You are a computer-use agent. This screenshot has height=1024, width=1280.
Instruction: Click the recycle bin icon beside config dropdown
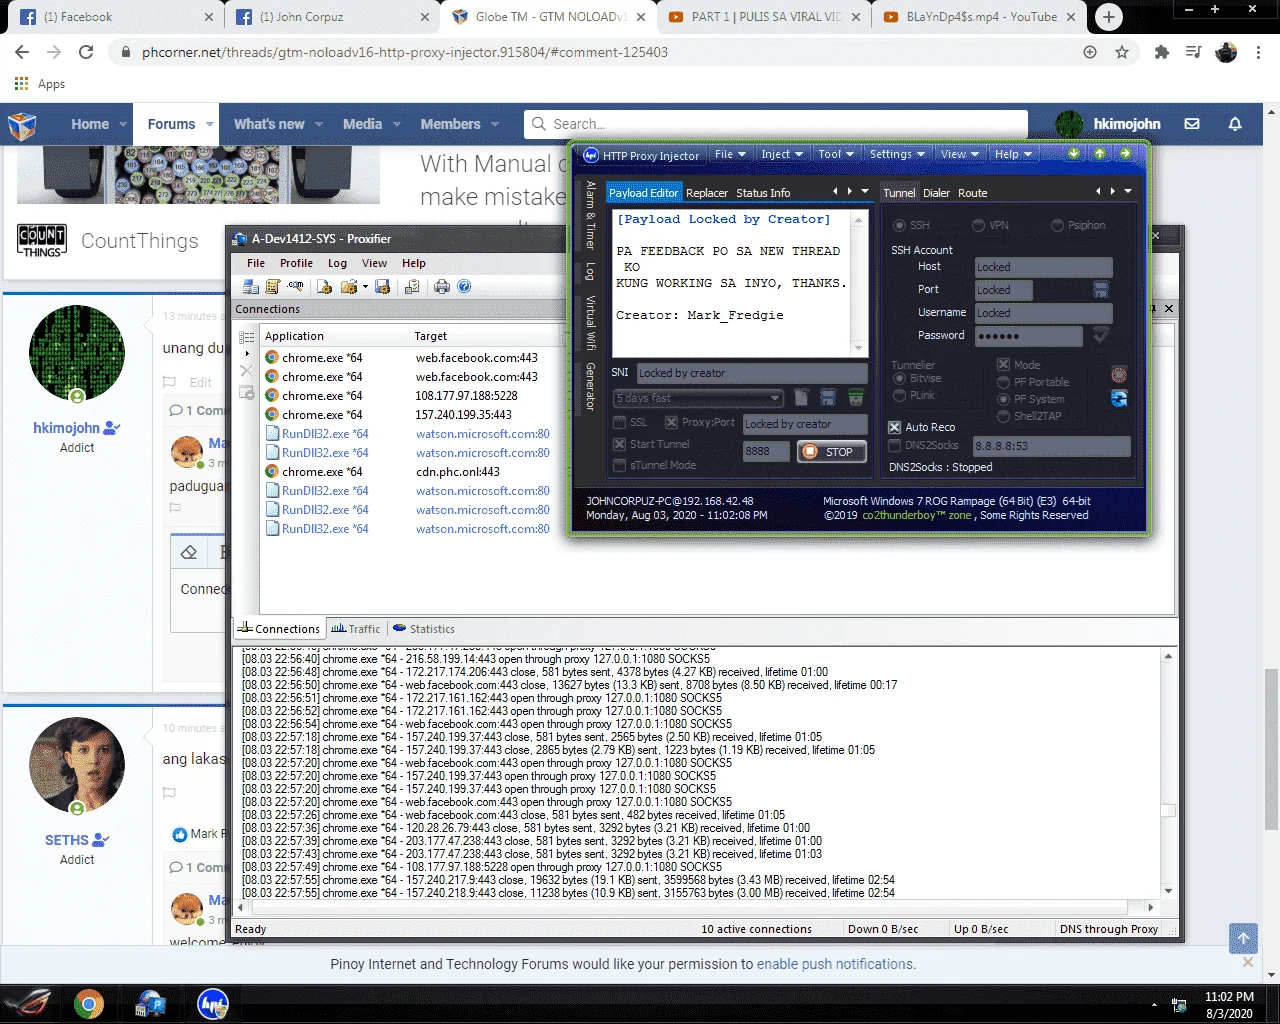tap(856, 398)
